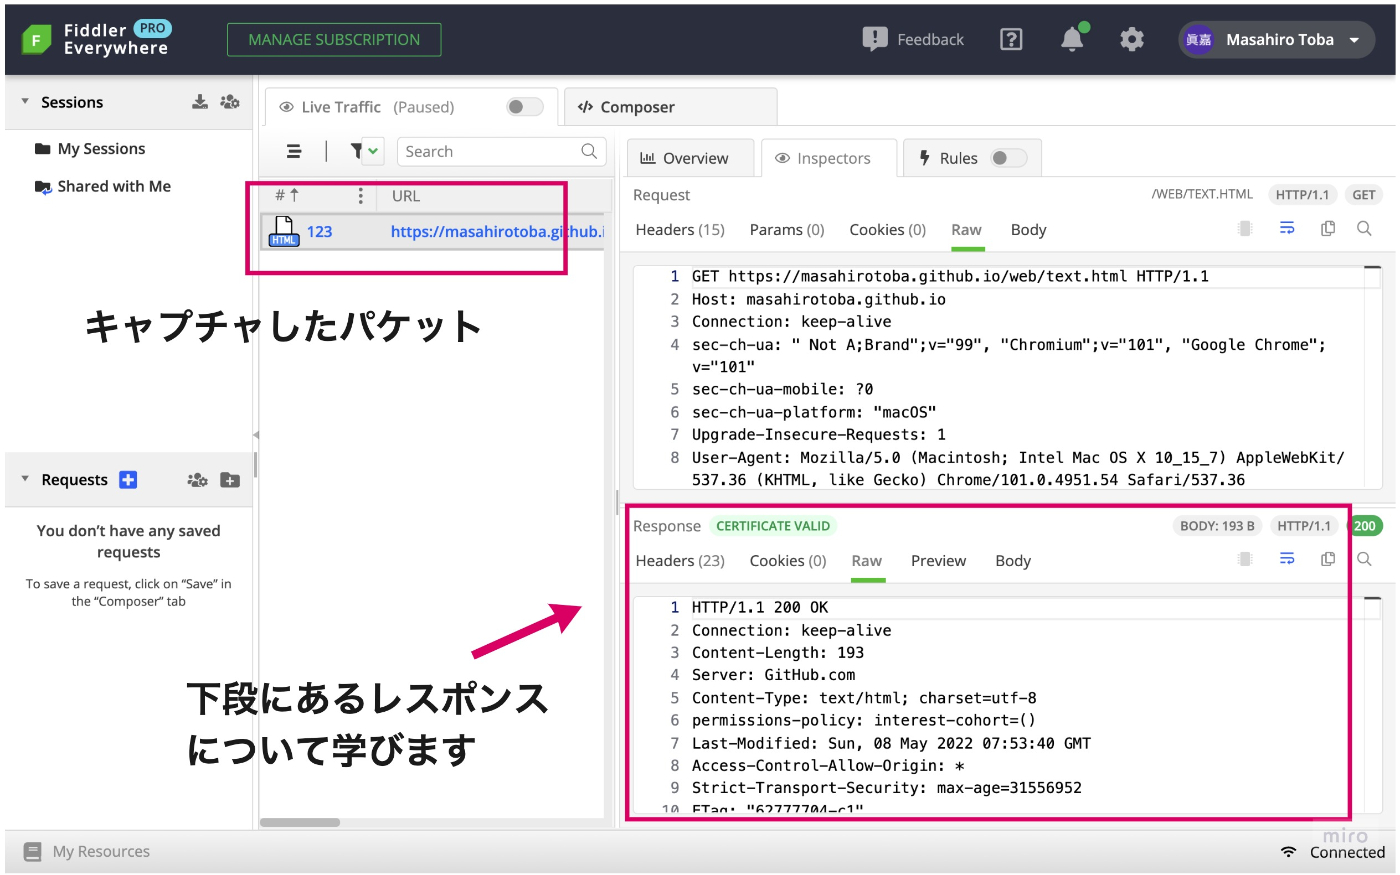Screen dimensions: 1400x875
Task: Search within the Response pane
Action: coord(1364,559)
